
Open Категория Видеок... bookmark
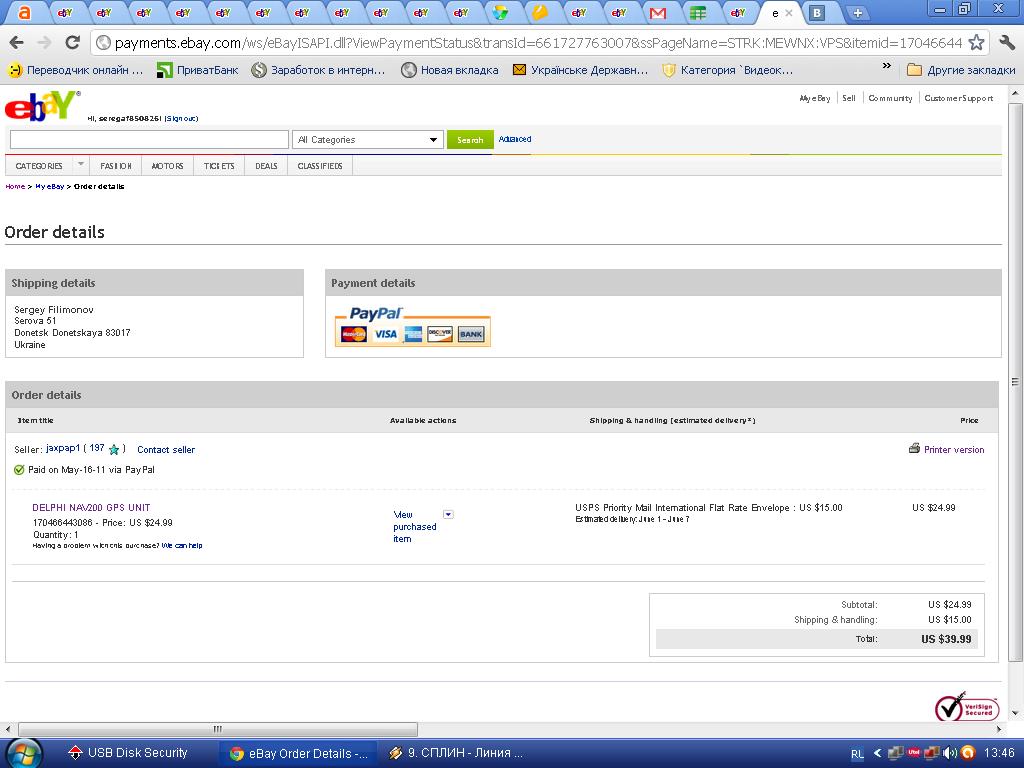pos(728,70)
